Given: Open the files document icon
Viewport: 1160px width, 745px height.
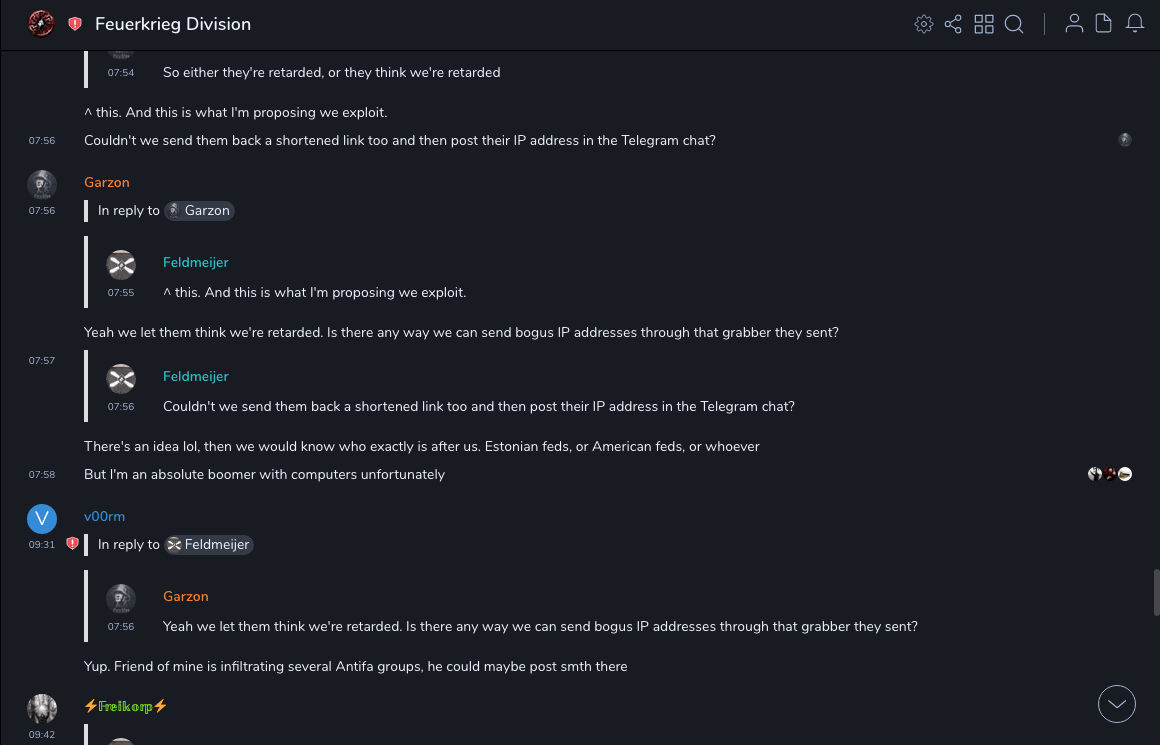Looking at the screenshot, I should click(1104, 24).
